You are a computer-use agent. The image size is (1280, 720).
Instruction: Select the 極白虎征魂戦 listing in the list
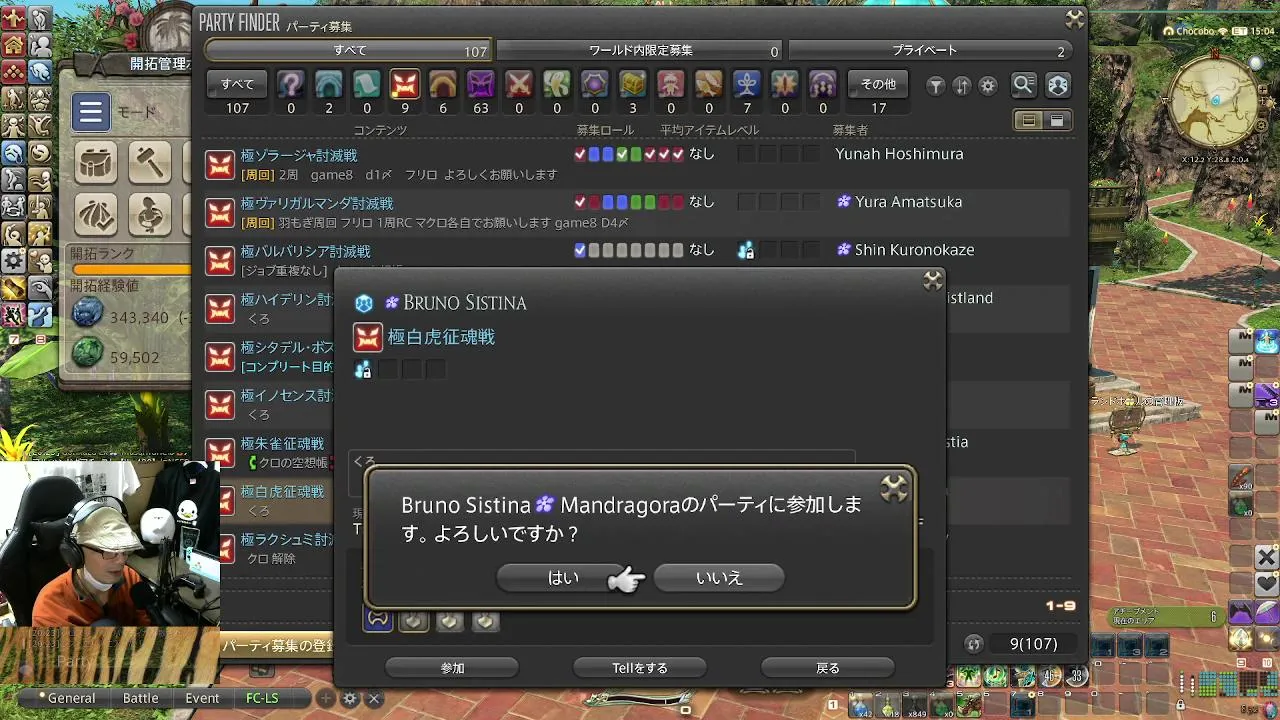[x=269, y=501]
